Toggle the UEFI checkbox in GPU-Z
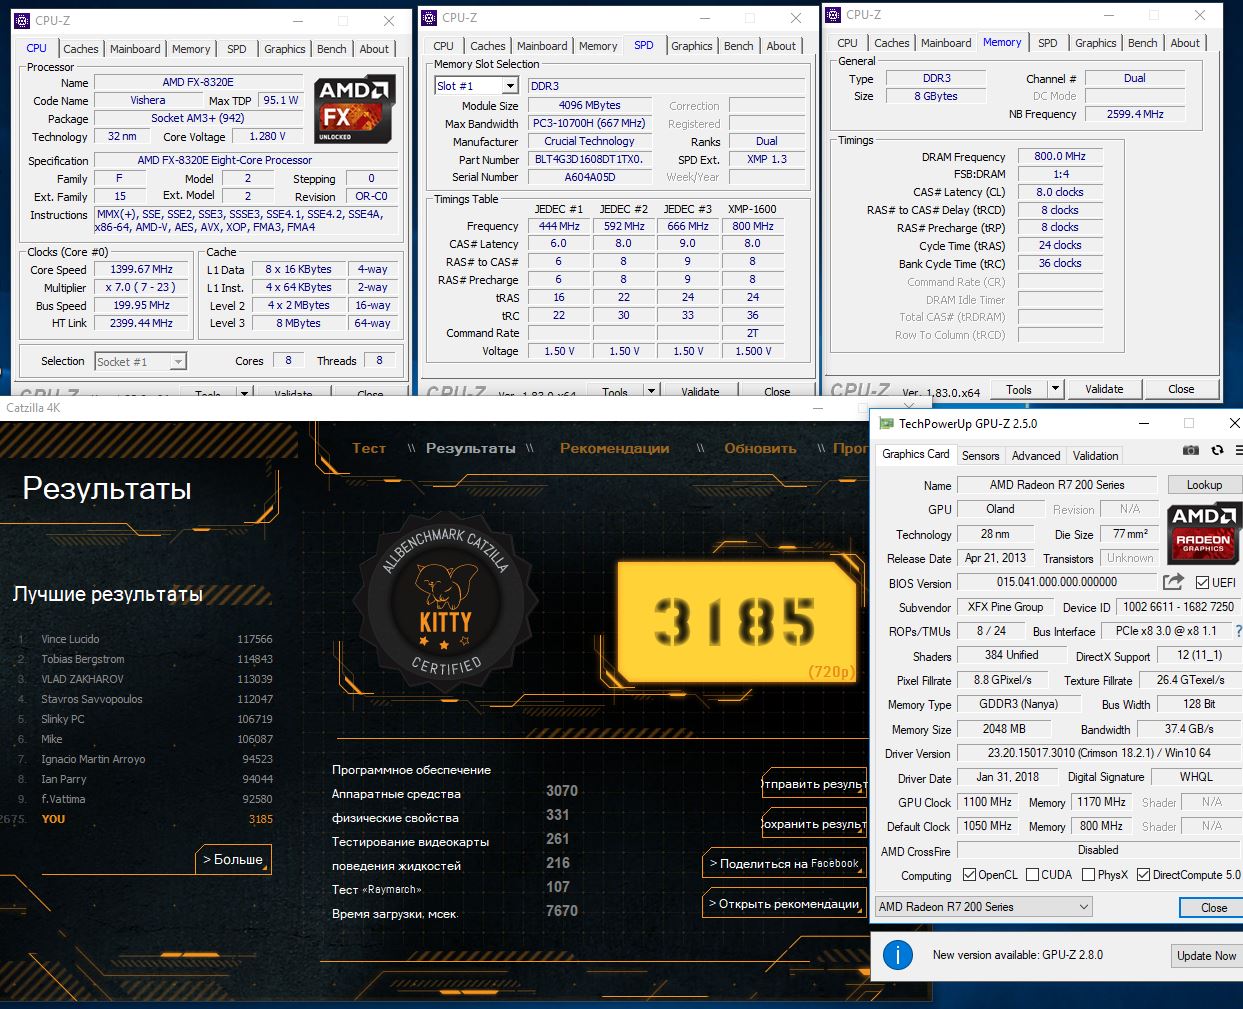This screenshot has width=1243, height=1009. coord(1202,582)
